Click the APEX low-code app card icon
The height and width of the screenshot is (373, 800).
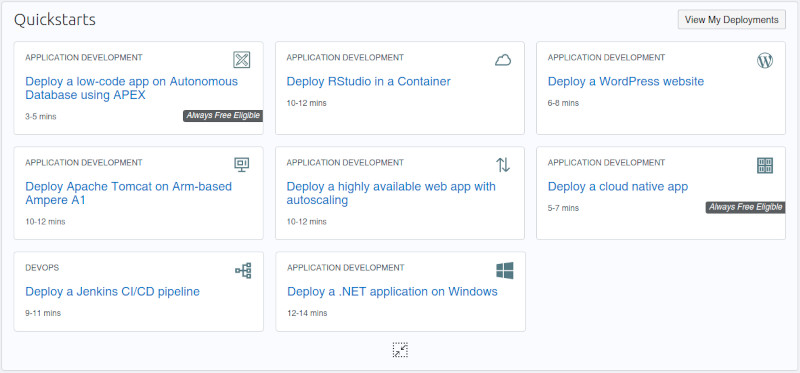(241, 60)
